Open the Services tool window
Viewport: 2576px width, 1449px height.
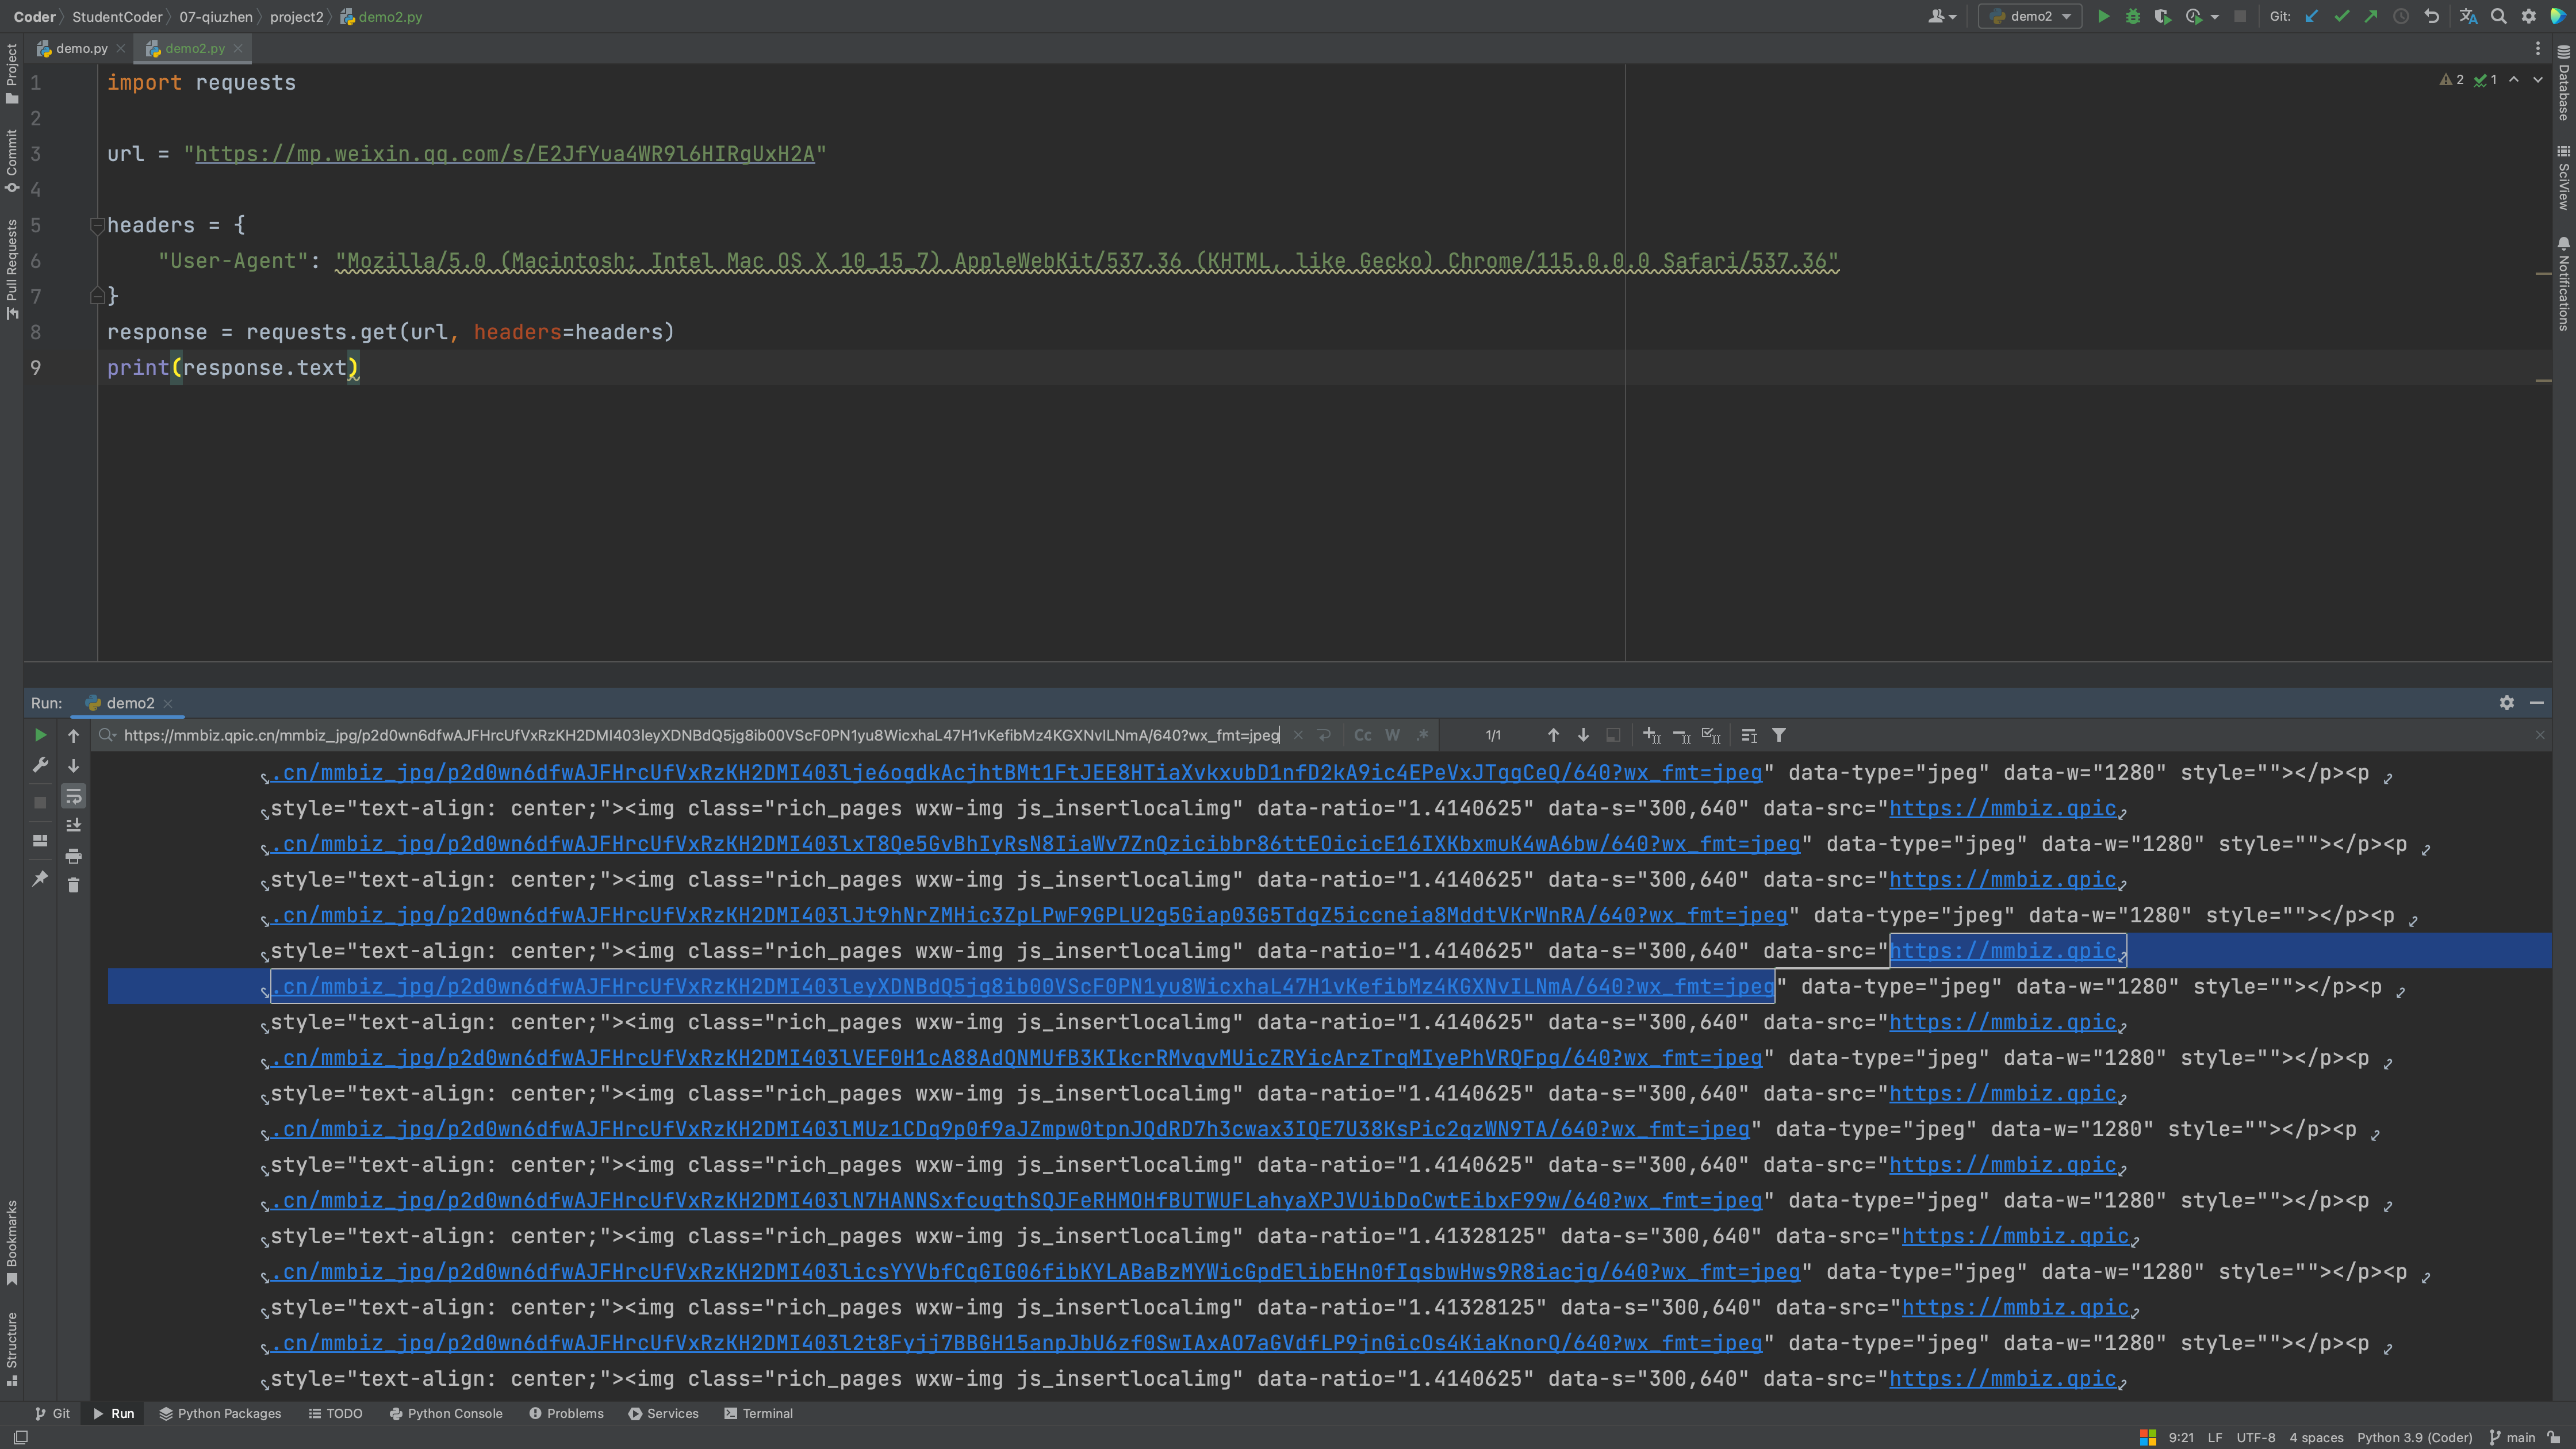663,1413
